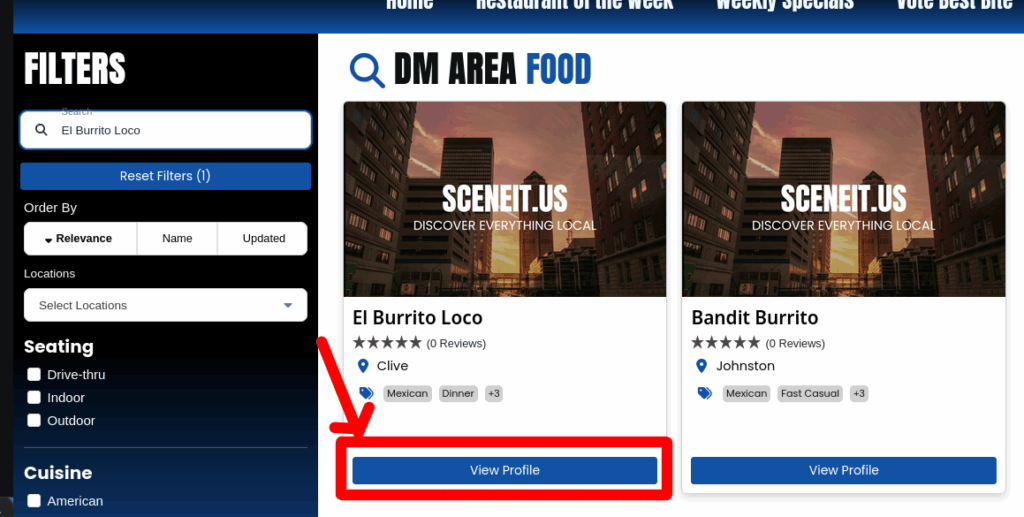This screenshot has height=517, width=1024.
Task: Open the Select Locations dropdown
Action: [x=165, y=305]
